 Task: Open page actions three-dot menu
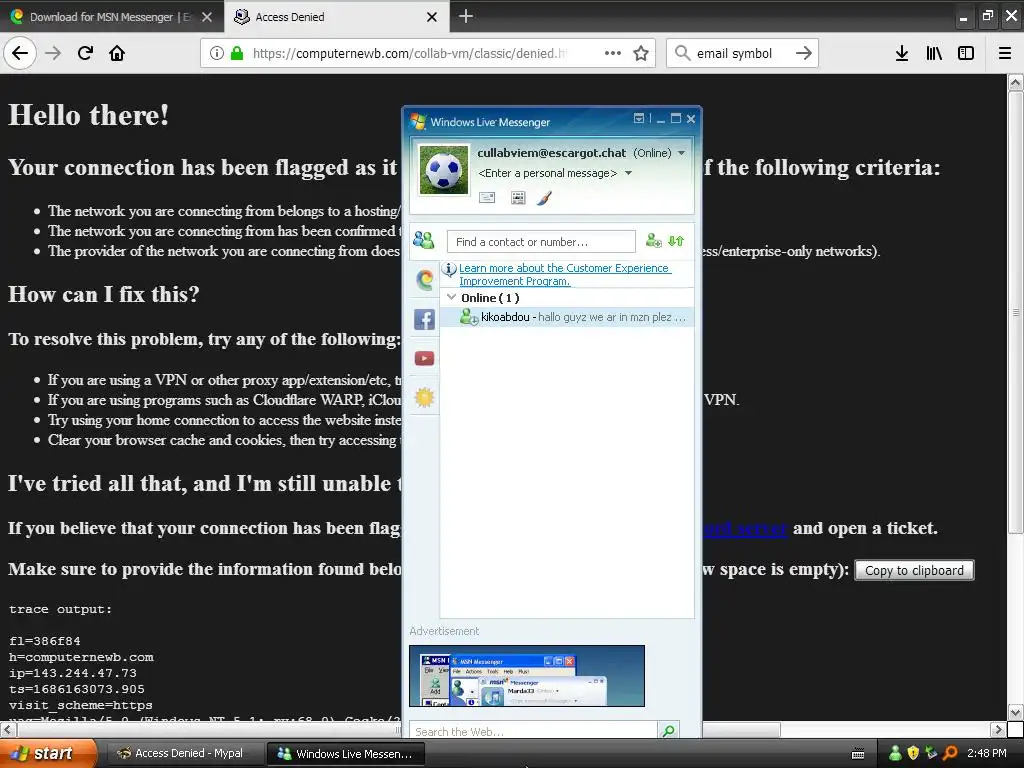(x=613, y=53)
